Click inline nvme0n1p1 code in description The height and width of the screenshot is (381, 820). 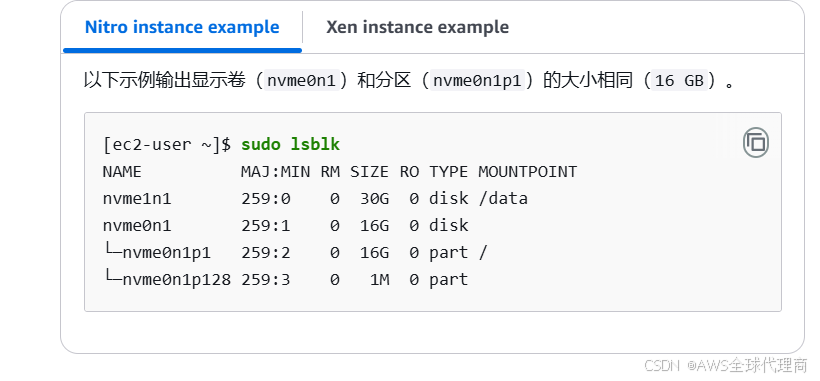[477, 81]
